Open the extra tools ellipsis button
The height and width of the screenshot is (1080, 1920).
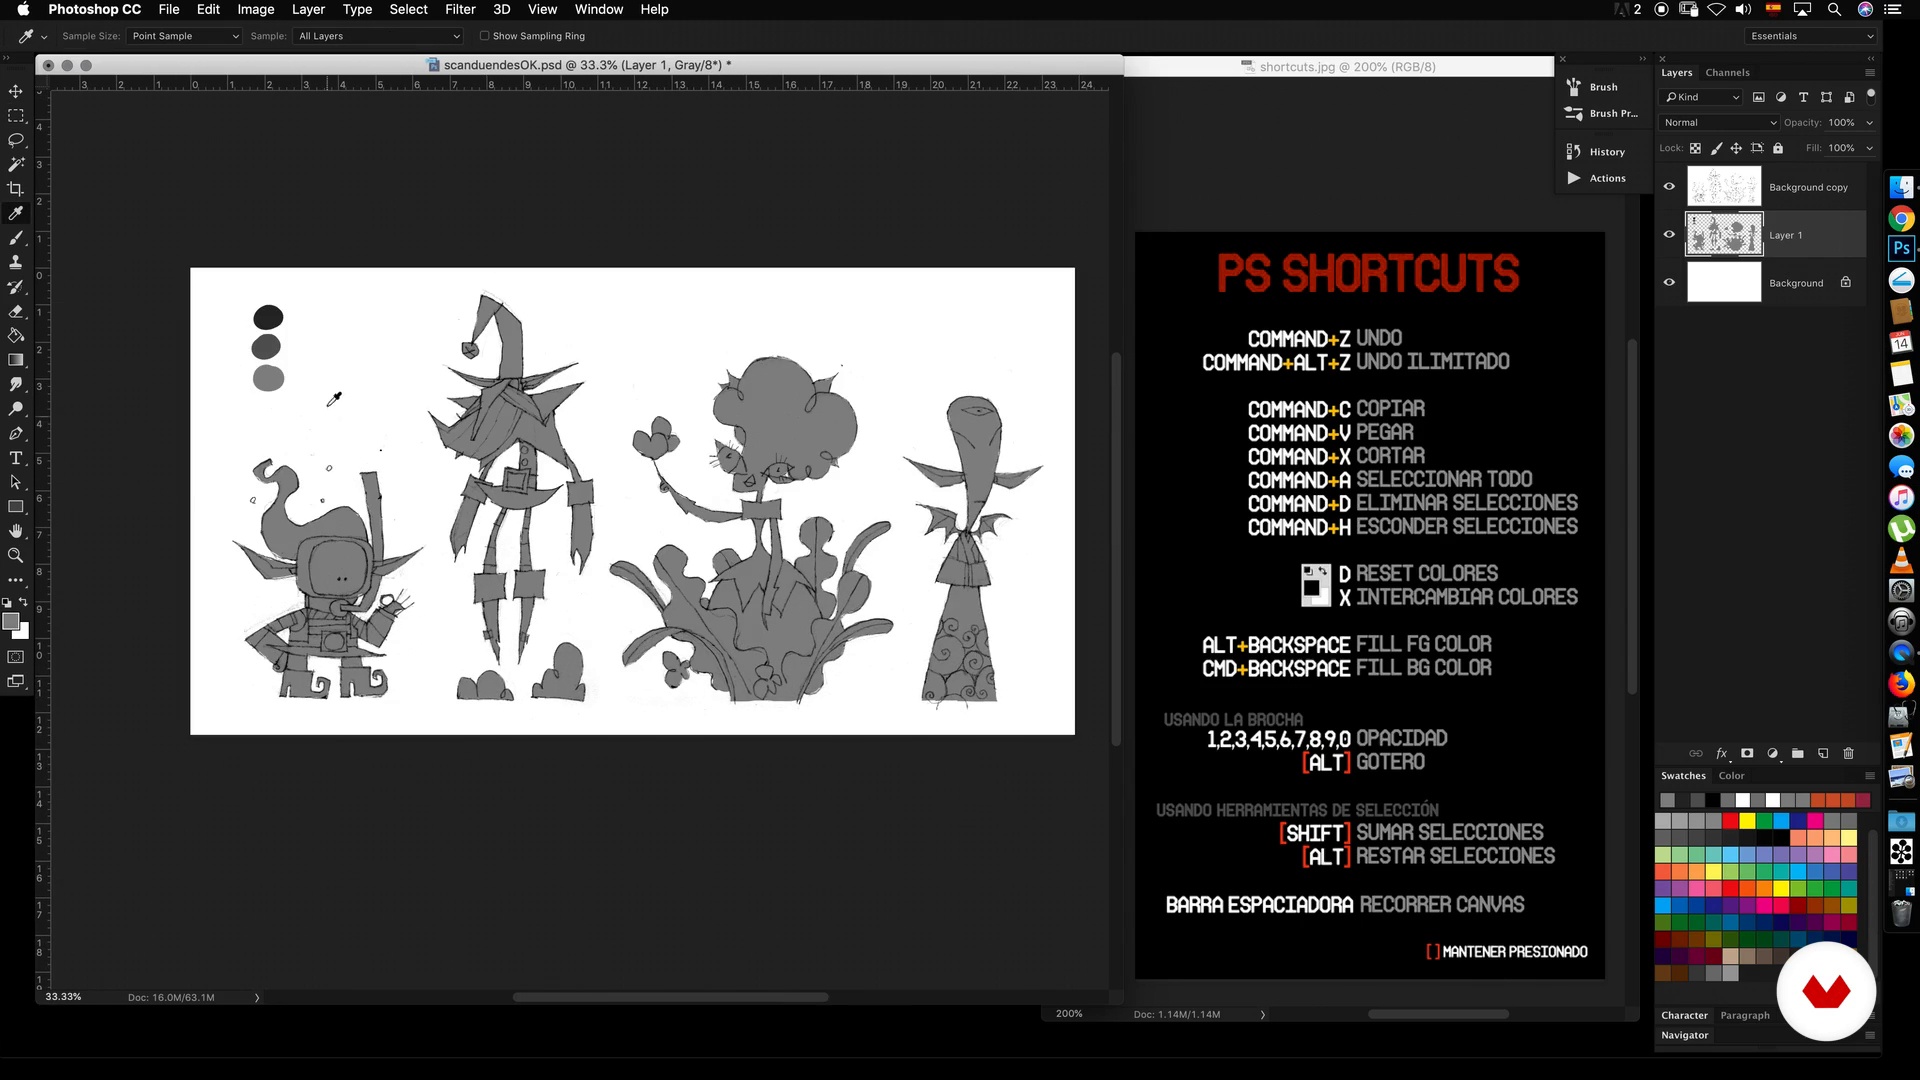click(15, 580)
